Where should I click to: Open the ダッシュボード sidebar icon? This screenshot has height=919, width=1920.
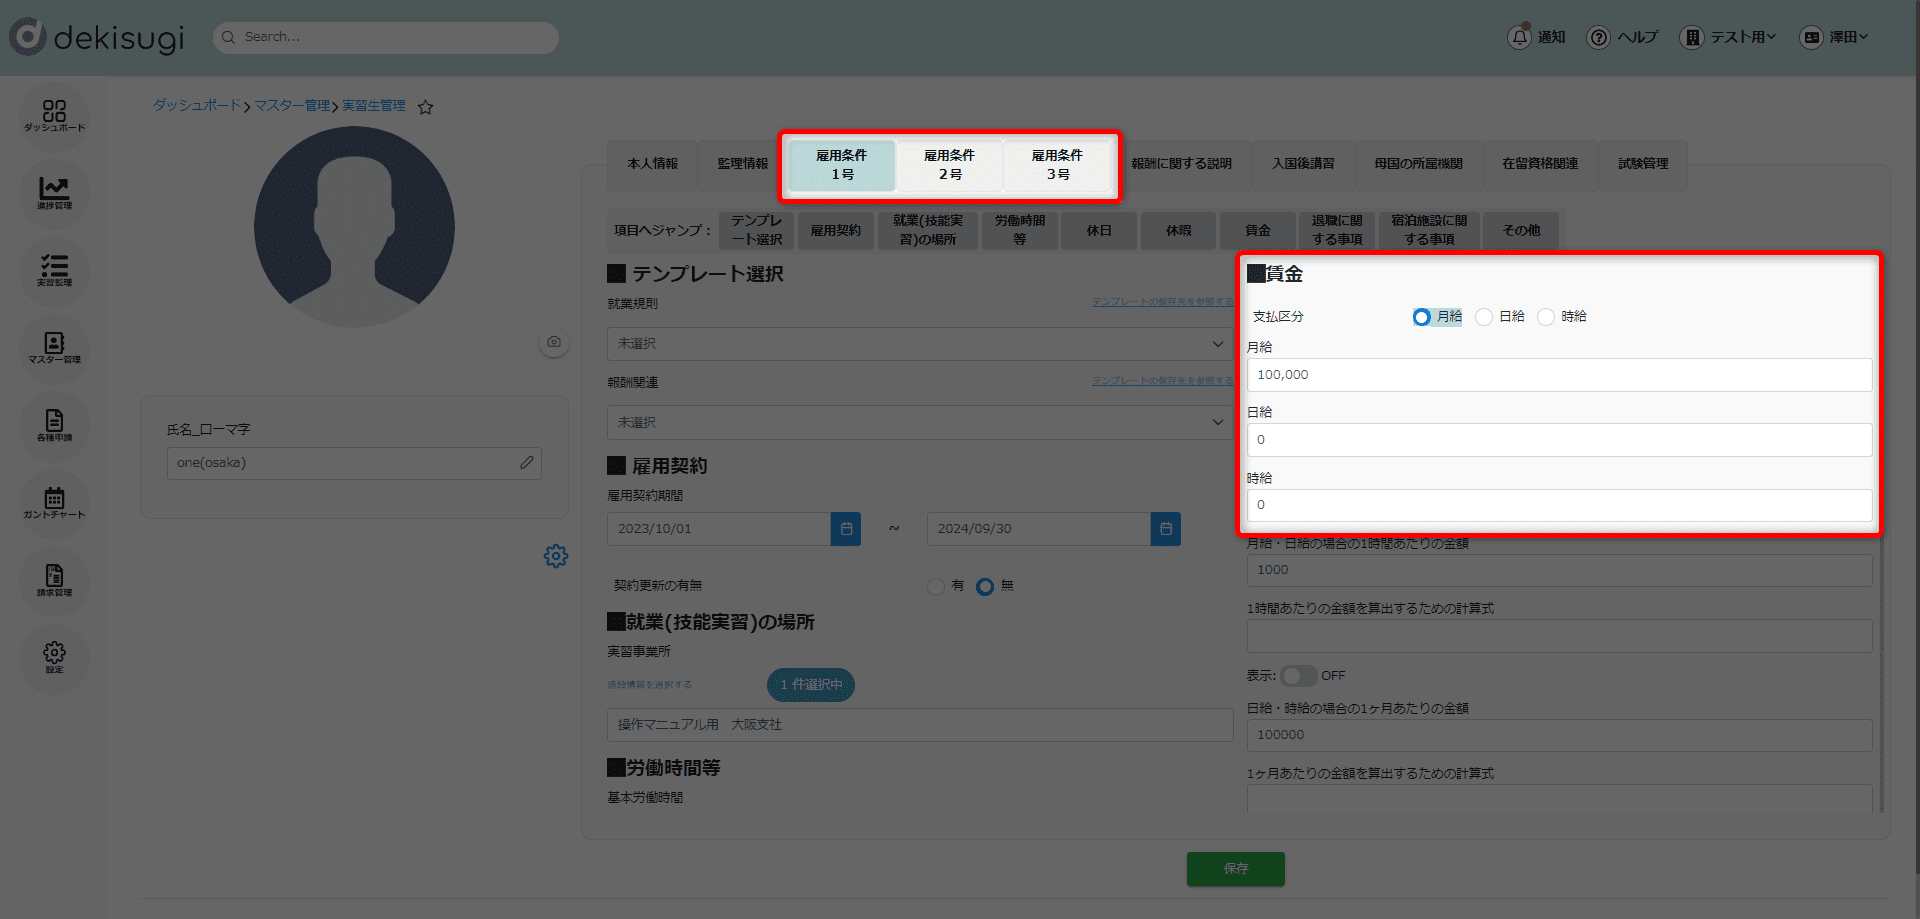[54, 115]
